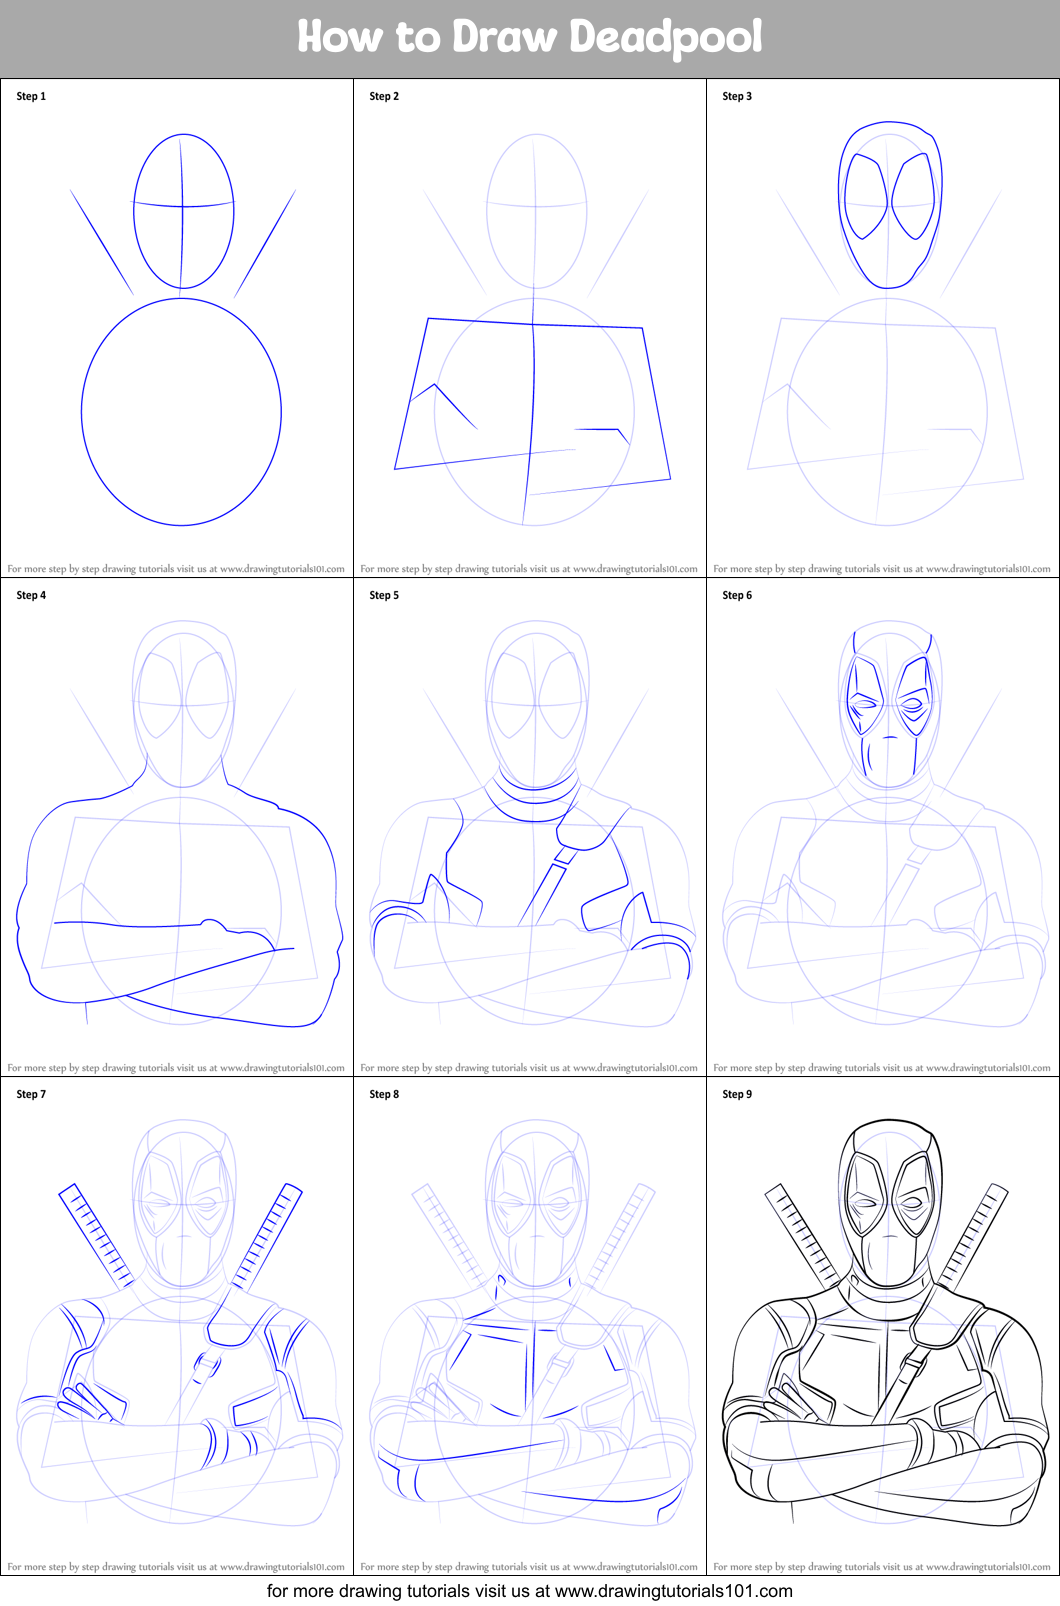The width and height of the screenshot is (1060, 1606).
Task: Select the Step 3 mask outline drawing
Action: pyautogui.click(x=889, y=206)
